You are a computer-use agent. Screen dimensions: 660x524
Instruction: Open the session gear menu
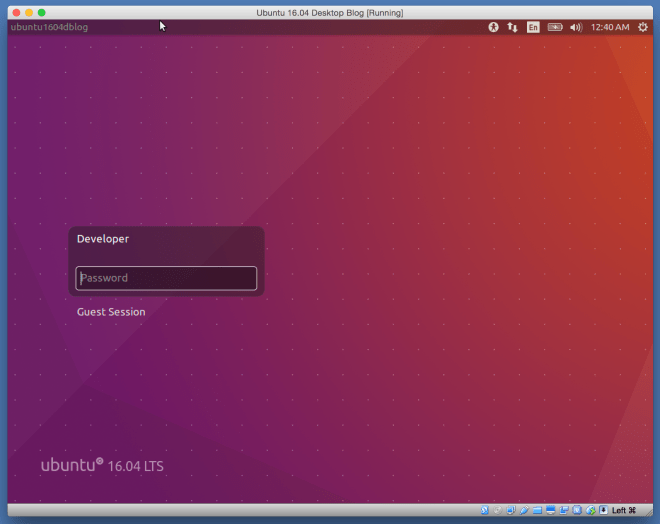643,27
